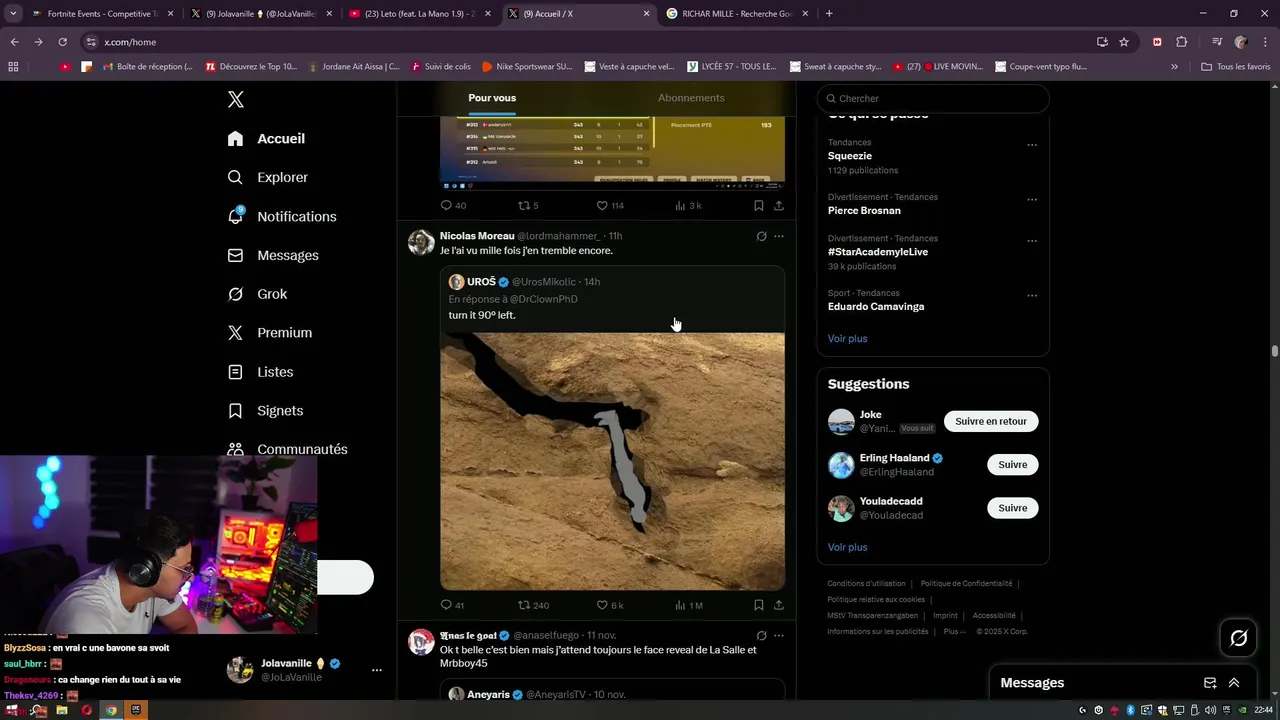
Task: Open a new browser tab
Action: pyautogui.click(x=829, y=14)
